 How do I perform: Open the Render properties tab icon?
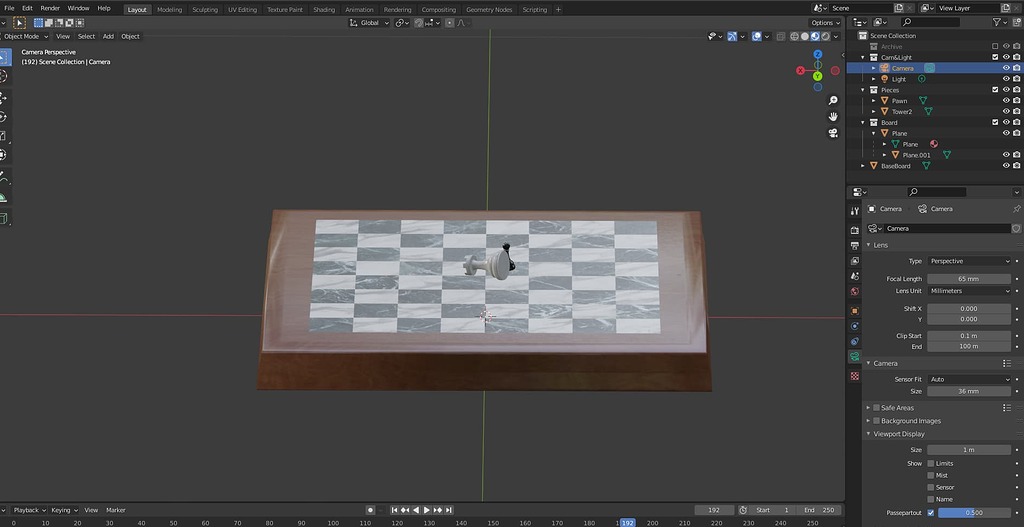[x=855, y=230]
